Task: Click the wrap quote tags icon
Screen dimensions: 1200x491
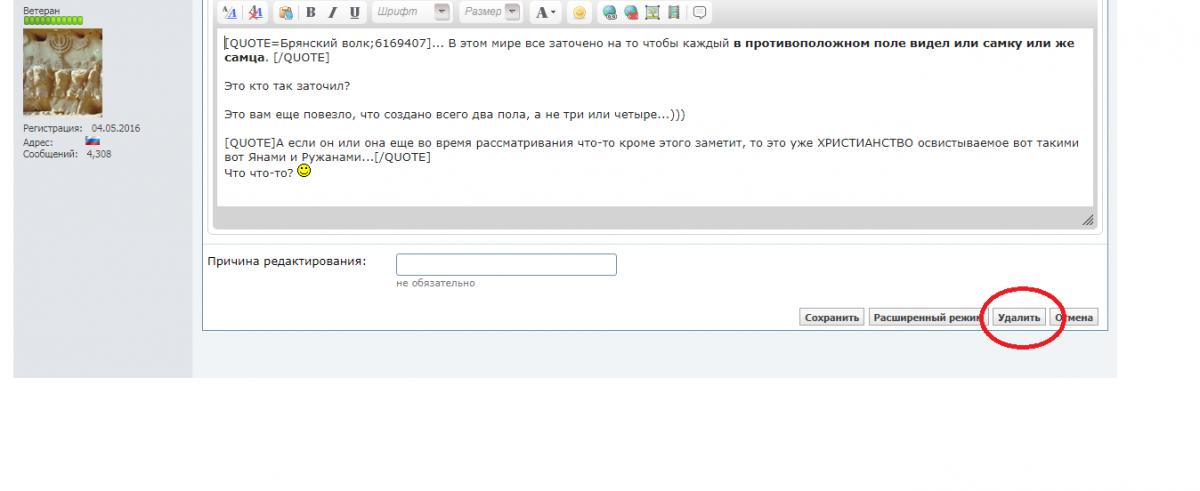Action: [x=700, y=13]
